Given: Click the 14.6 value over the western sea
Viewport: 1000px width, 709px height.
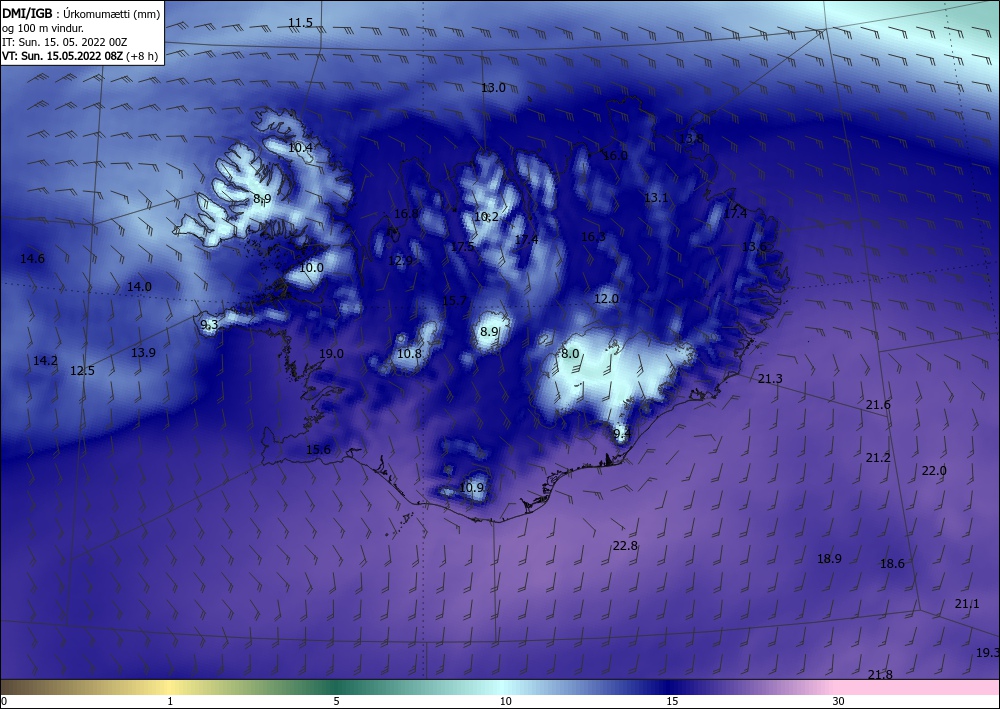Looking at the screenshot, I should pos(33,259).
